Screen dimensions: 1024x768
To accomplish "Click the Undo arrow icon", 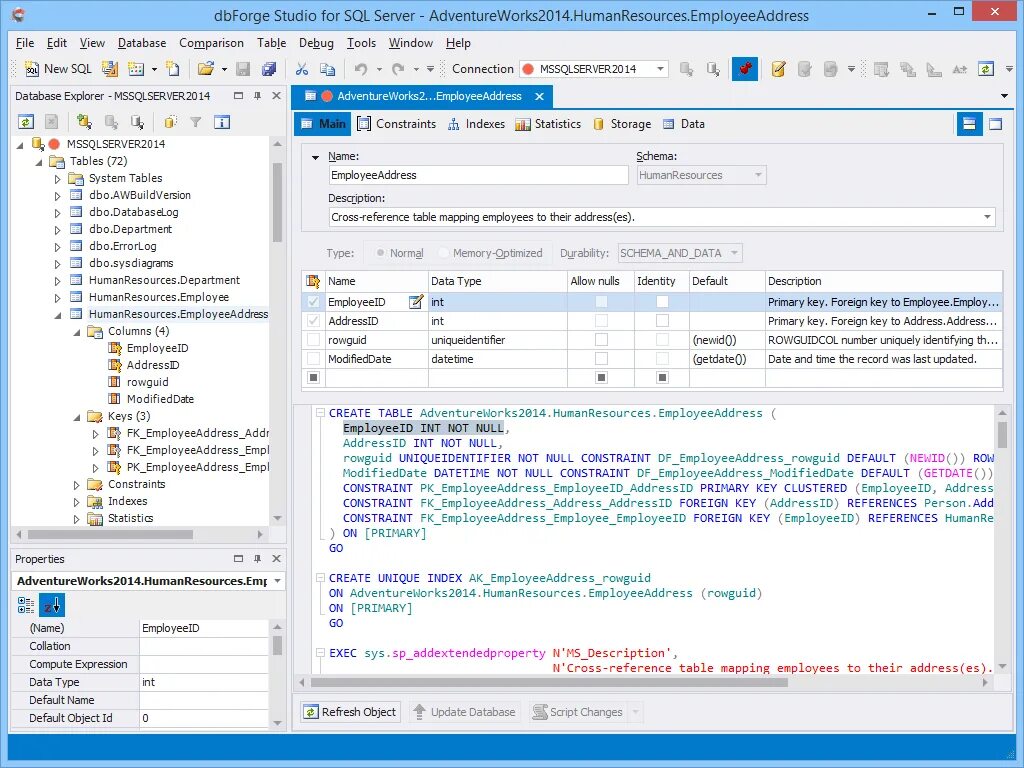I will click(360, 69).
